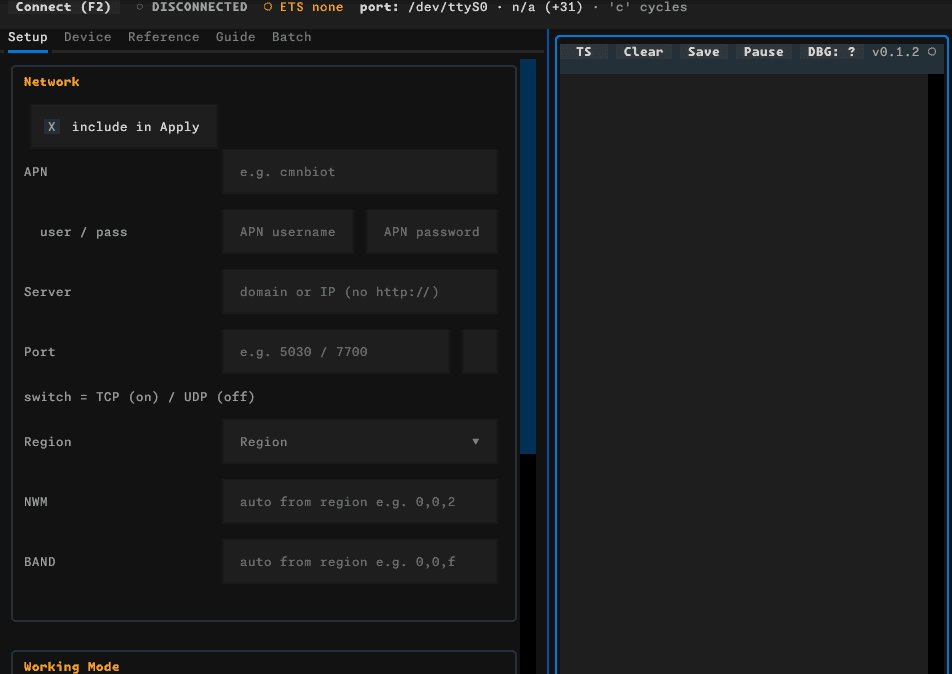Toggle the TCP/UDP switch beside Port
This screenshot has width=952, height=674.
coord(480,352)
